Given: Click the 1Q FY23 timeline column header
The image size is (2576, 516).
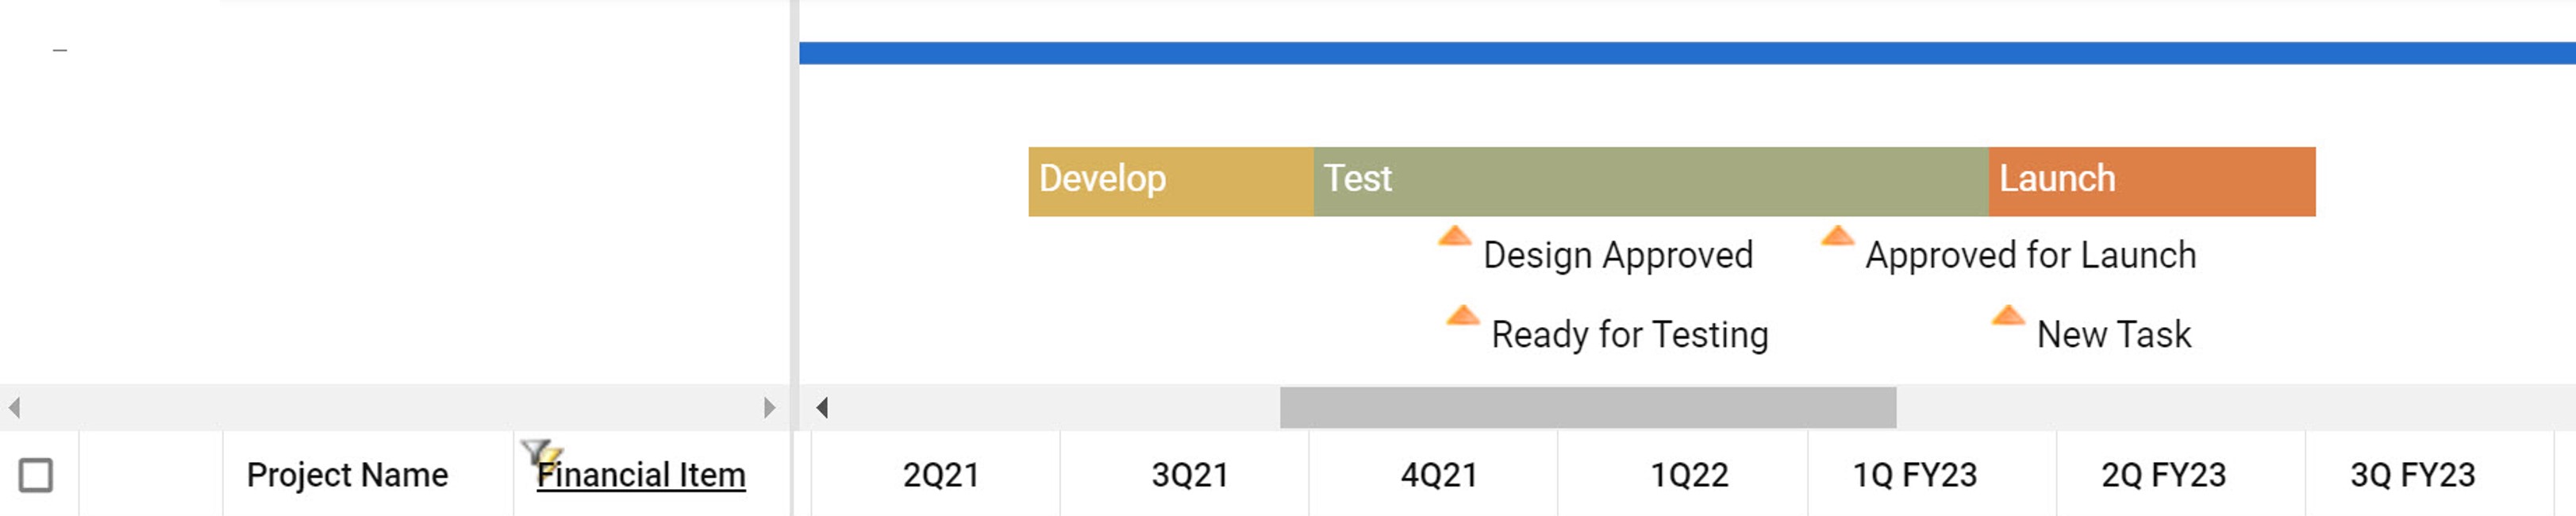Looking at the screenshot, I should click(x=1914, y=475).
